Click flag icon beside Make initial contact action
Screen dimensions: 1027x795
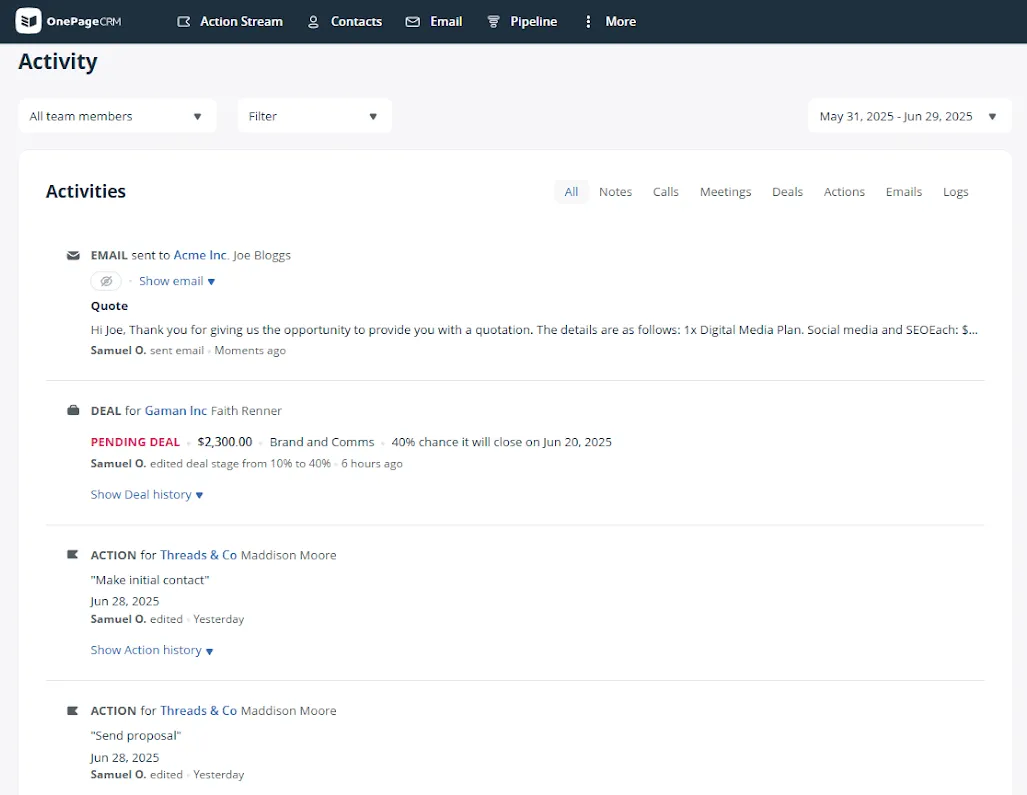coord(73,555)
